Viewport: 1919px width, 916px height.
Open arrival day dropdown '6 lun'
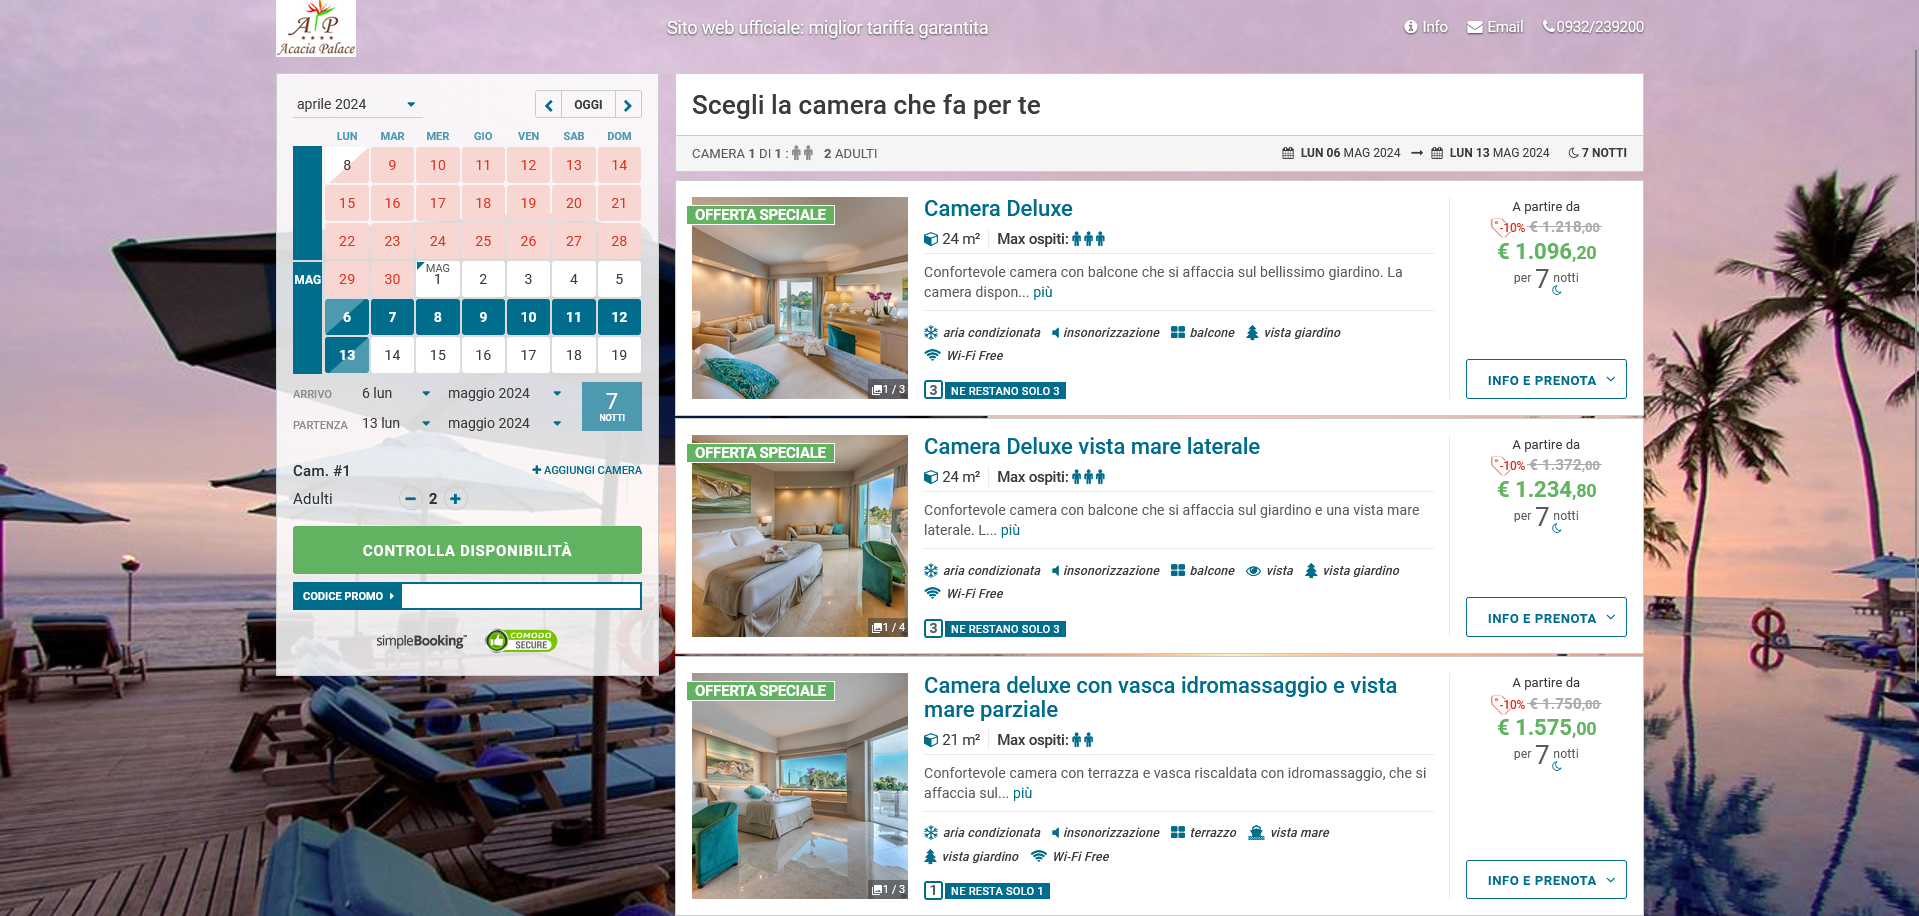(x=395, y=394)
